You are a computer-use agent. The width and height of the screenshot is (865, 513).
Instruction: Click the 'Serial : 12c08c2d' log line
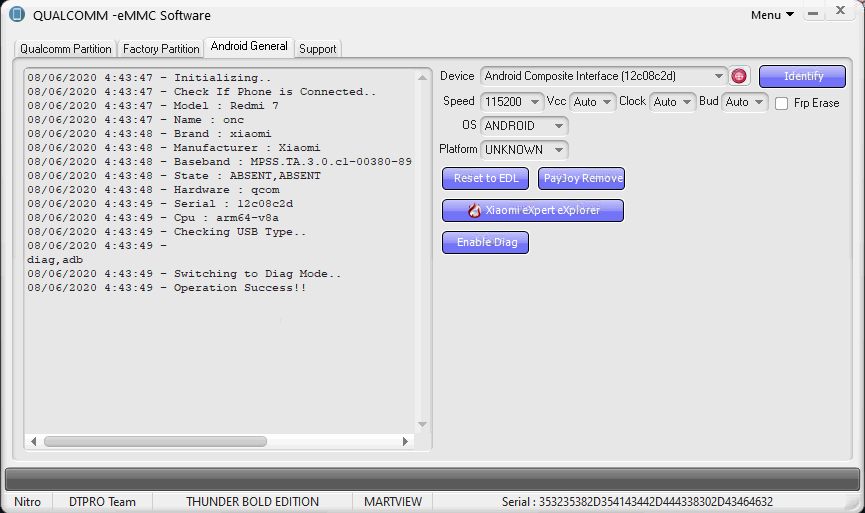pos(160,204)
